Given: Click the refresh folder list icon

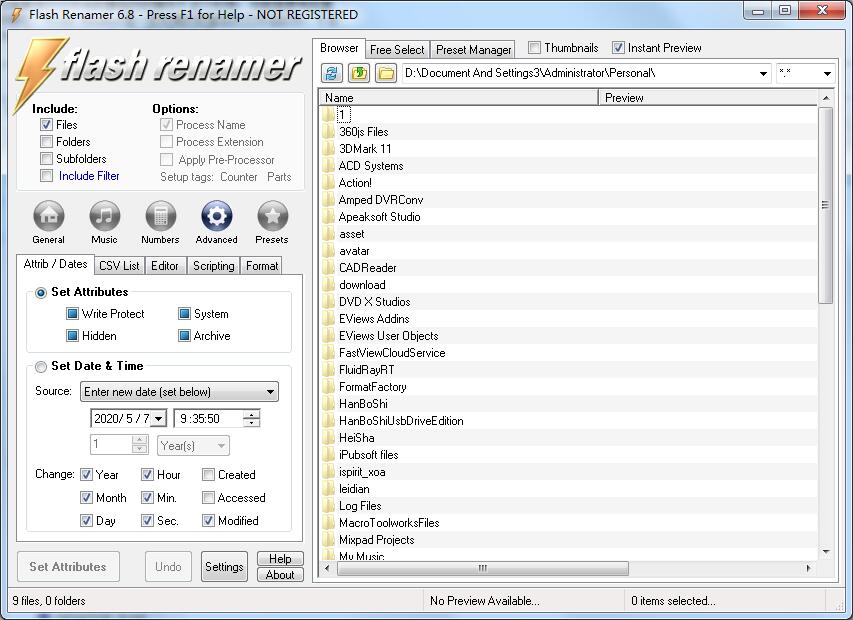Looking at the screenshot, I should click(332, 74).
